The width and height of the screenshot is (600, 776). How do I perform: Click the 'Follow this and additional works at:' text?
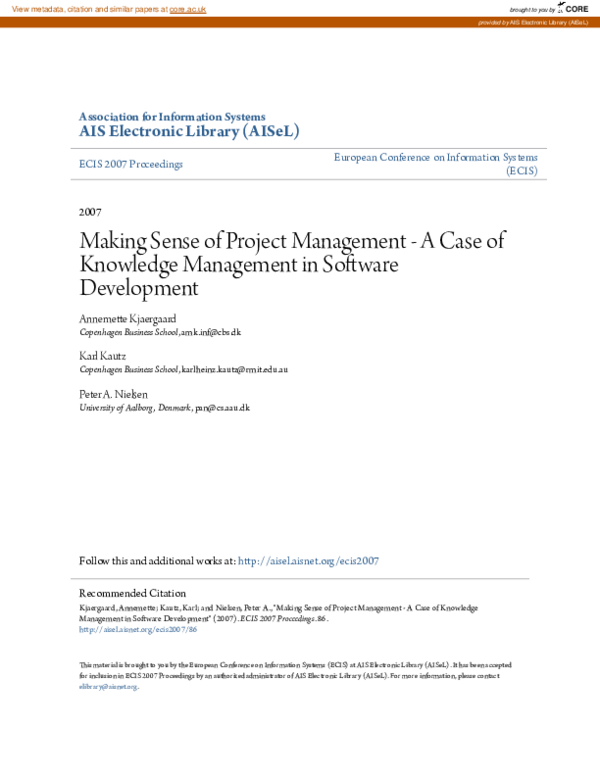click(157, 561)
